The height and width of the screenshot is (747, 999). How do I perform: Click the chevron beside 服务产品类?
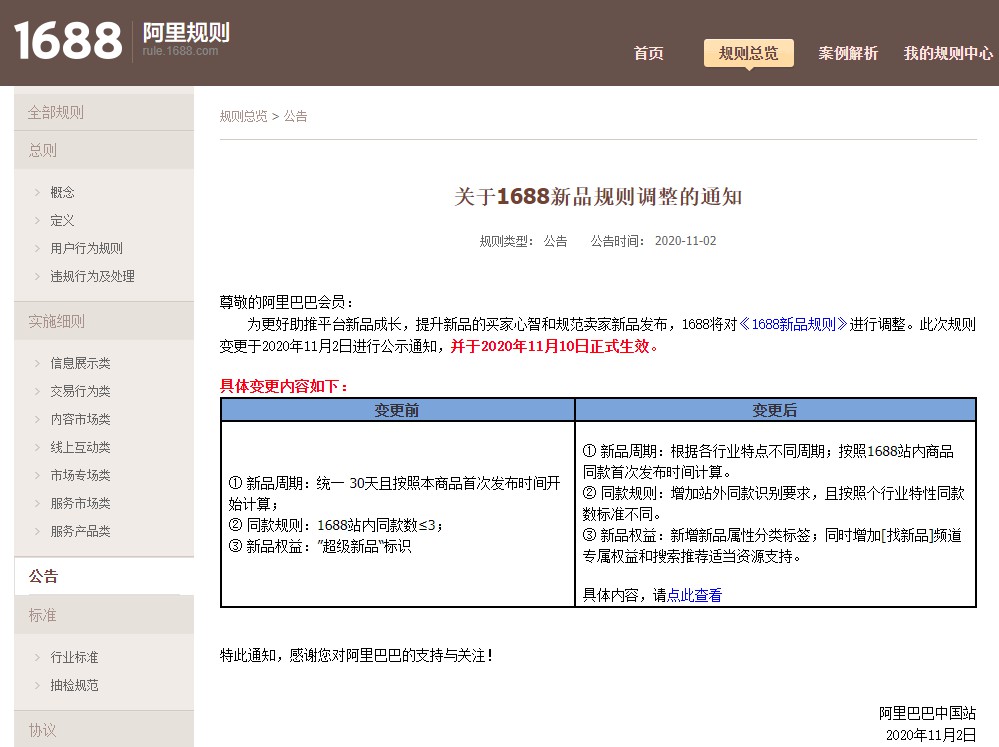click(37, 532)
